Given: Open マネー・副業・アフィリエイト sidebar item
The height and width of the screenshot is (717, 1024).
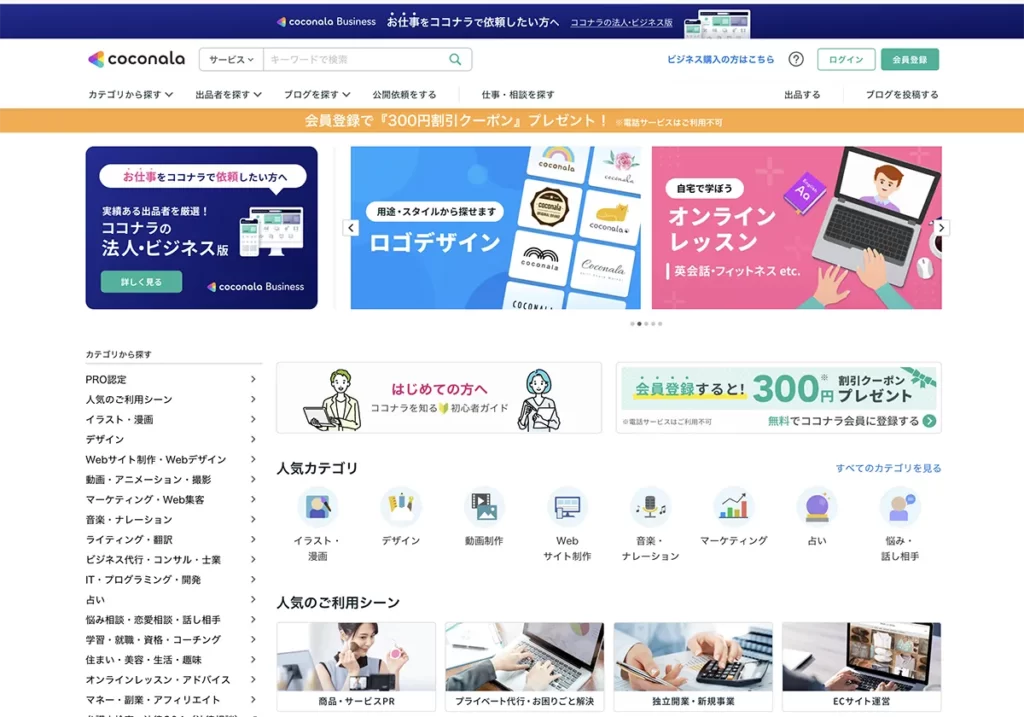Looking at the screenshot, I should coord(171,700).
